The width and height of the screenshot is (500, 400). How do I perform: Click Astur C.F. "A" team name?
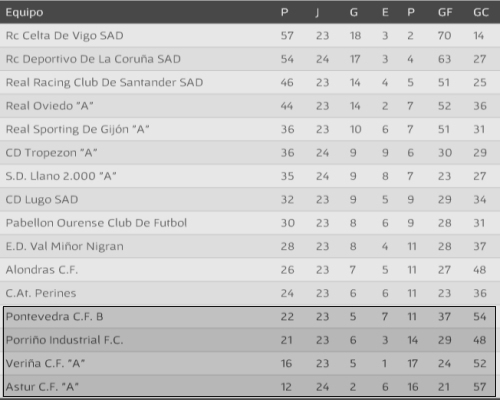click(42, 387)
